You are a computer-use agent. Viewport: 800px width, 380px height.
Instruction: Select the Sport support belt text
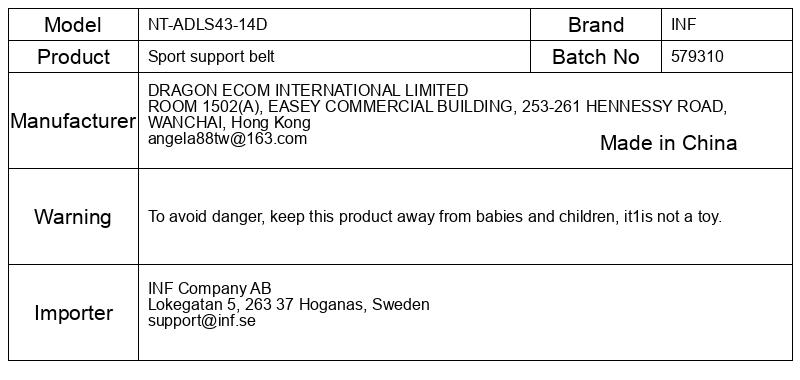211,57
